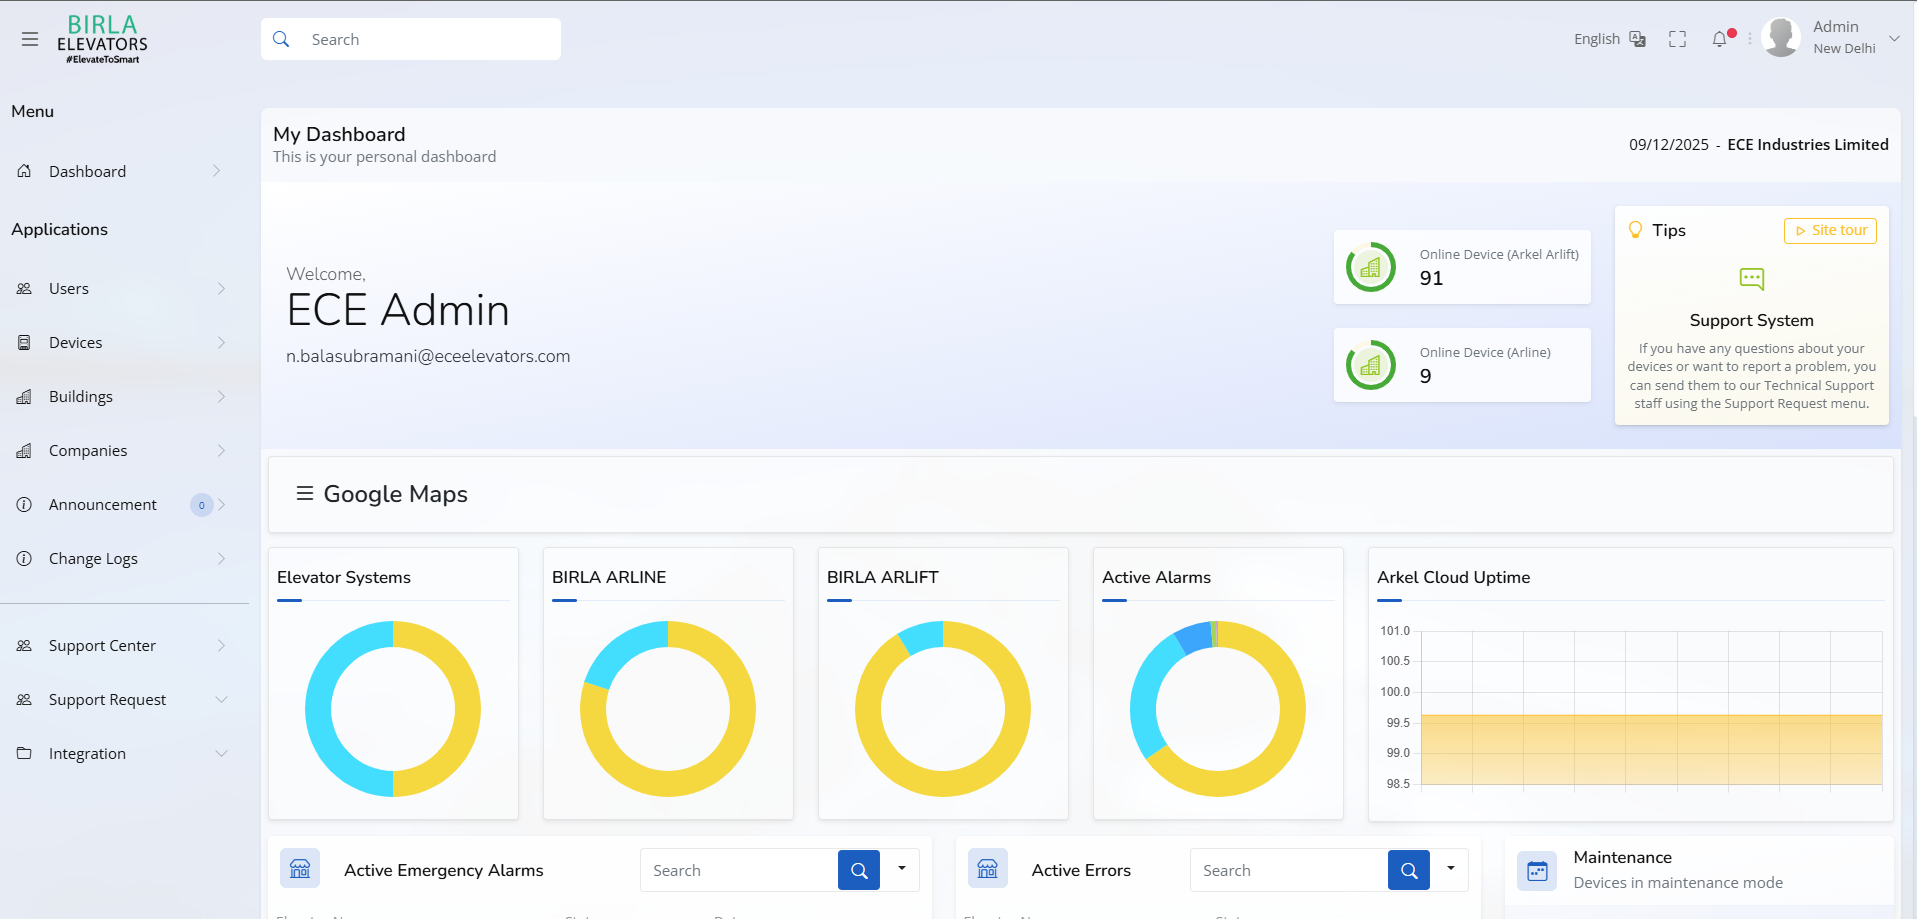Click the Active Errors panel icon
The width and height of the screenshot is (1917, 919).
click(x=988, y=869)
